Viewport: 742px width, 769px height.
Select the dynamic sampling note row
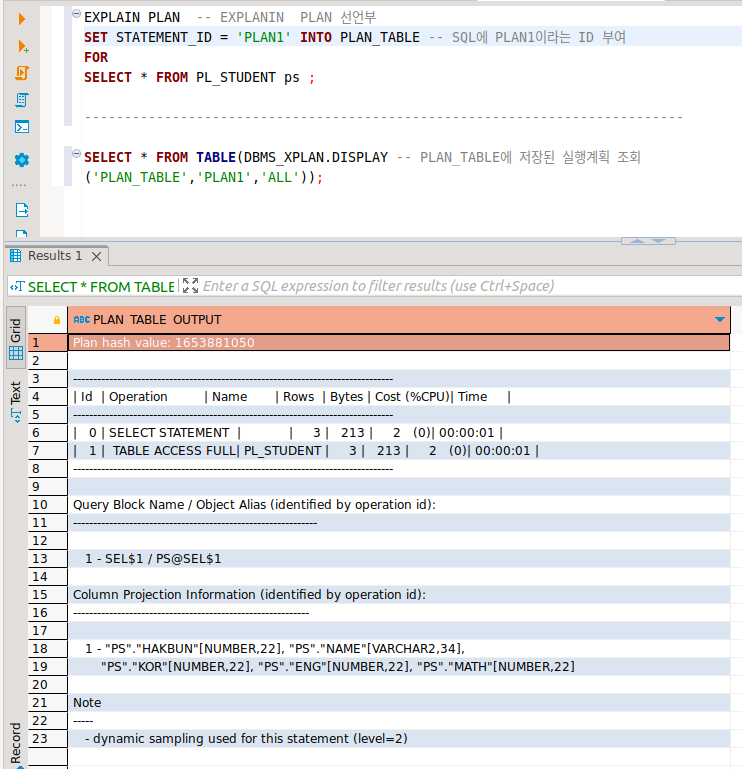[x=399, y=739]
